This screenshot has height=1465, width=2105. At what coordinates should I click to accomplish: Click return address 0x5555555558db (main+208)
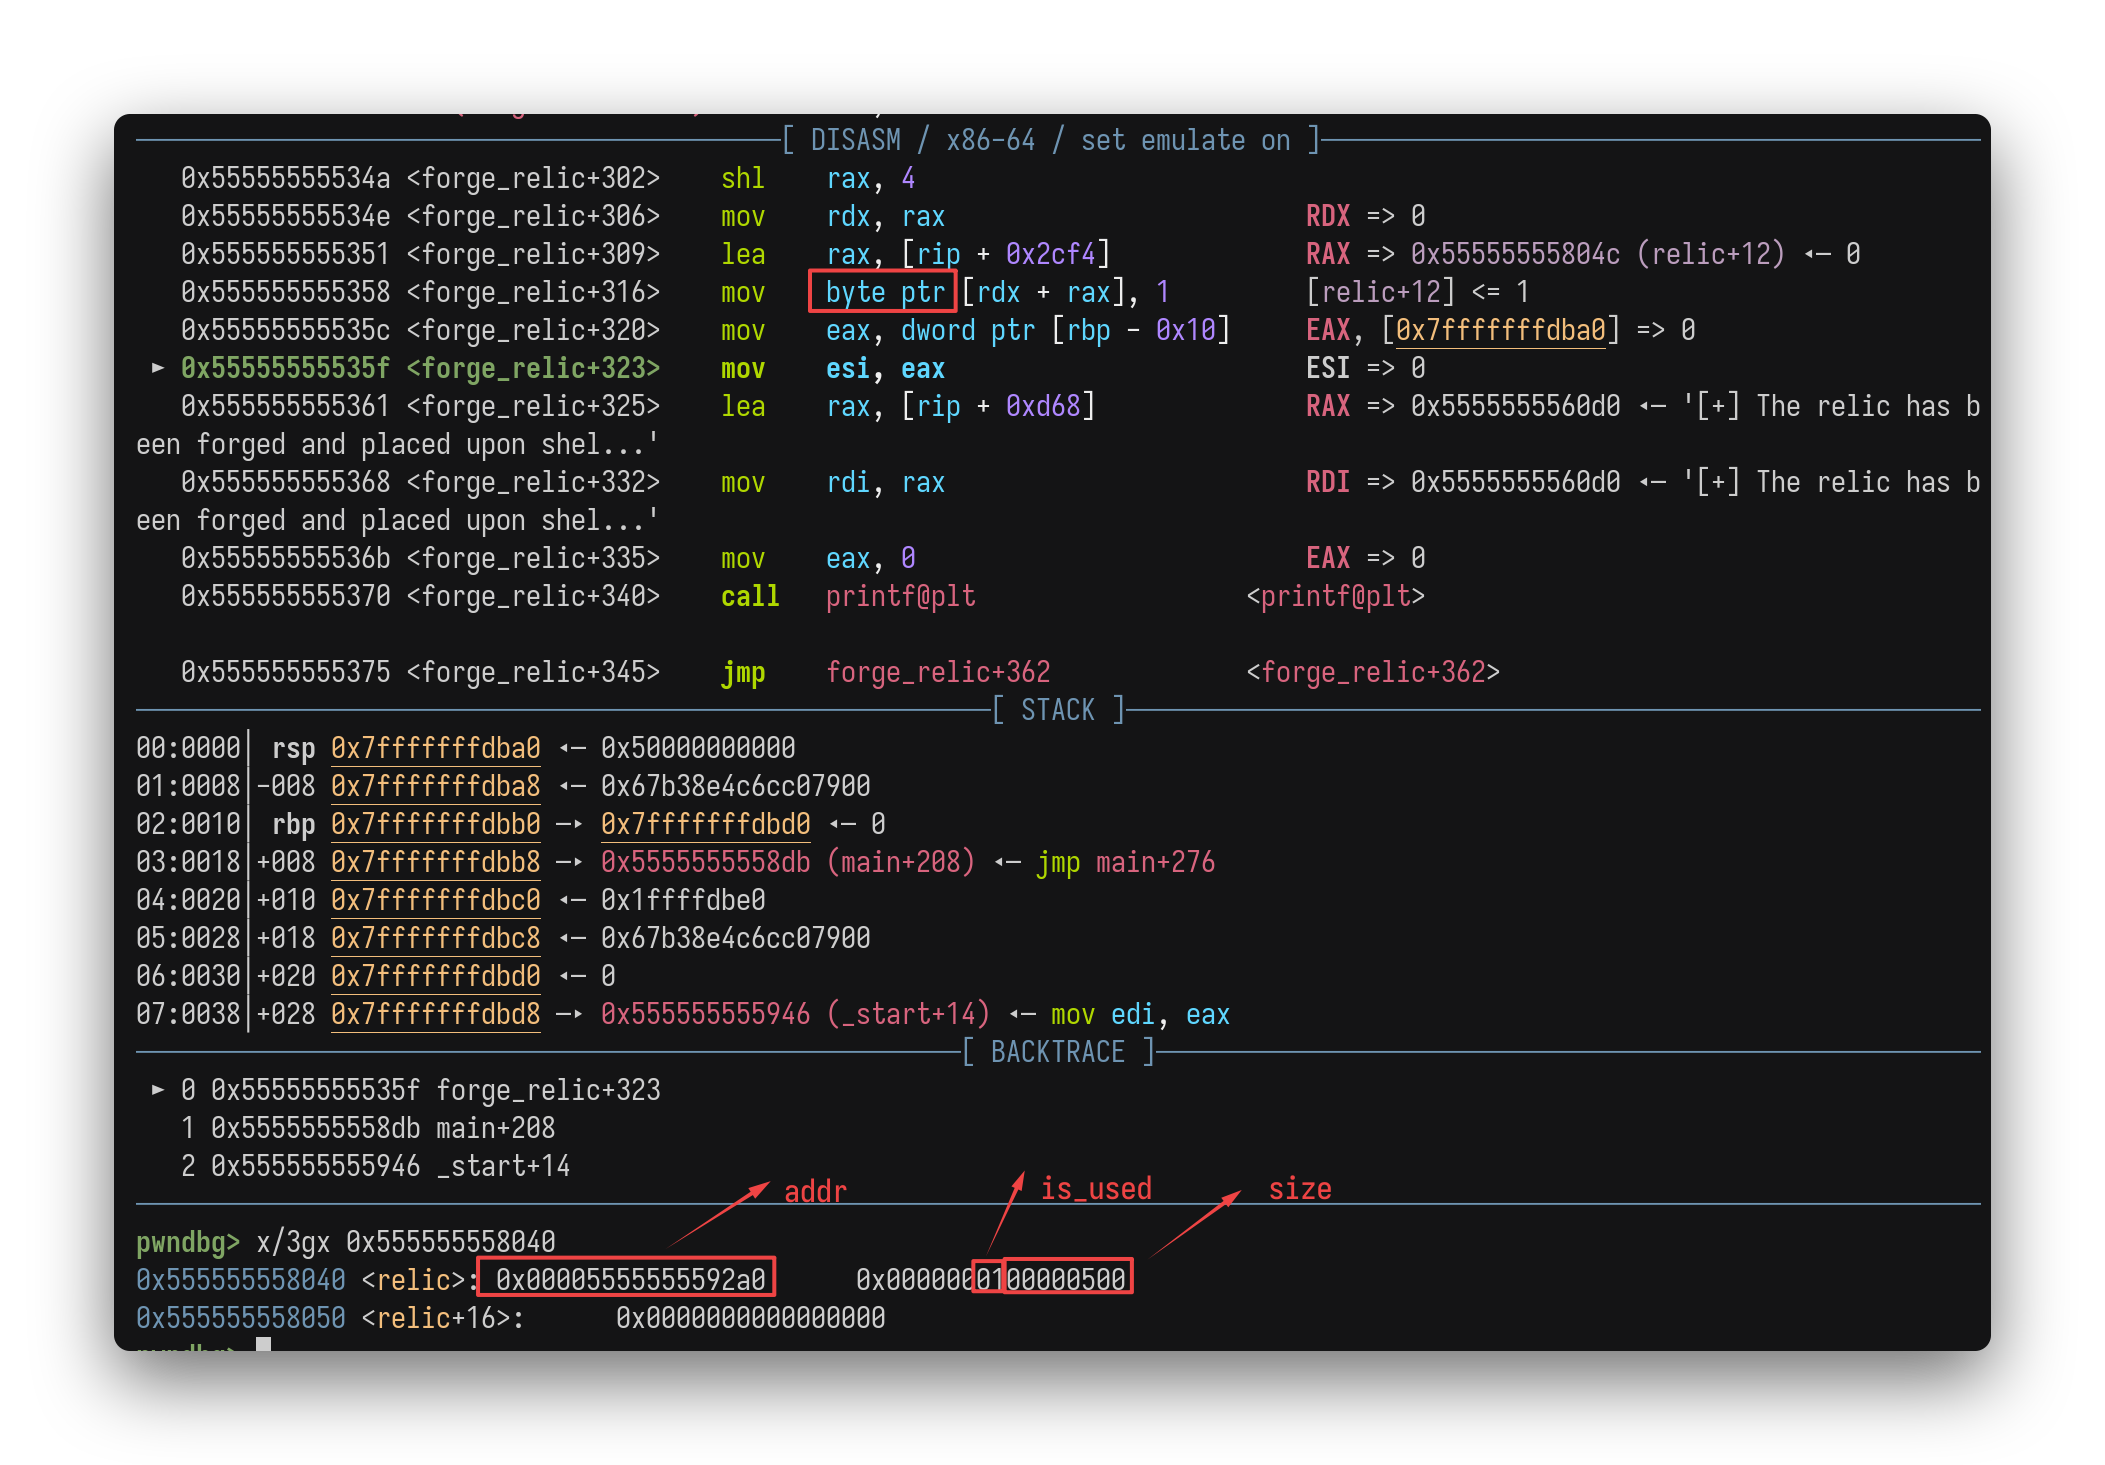(787, 862)
